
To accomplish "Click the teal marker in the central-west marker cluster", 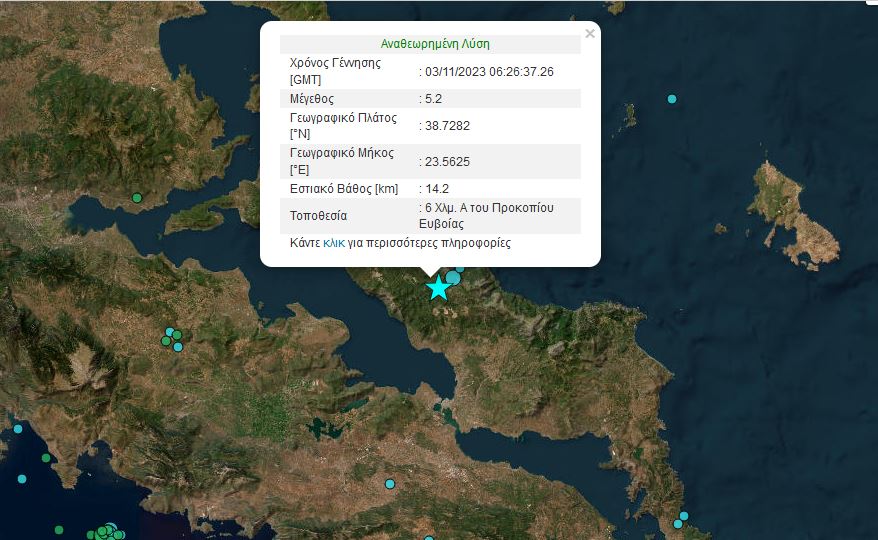I will (x=178, y=346).
